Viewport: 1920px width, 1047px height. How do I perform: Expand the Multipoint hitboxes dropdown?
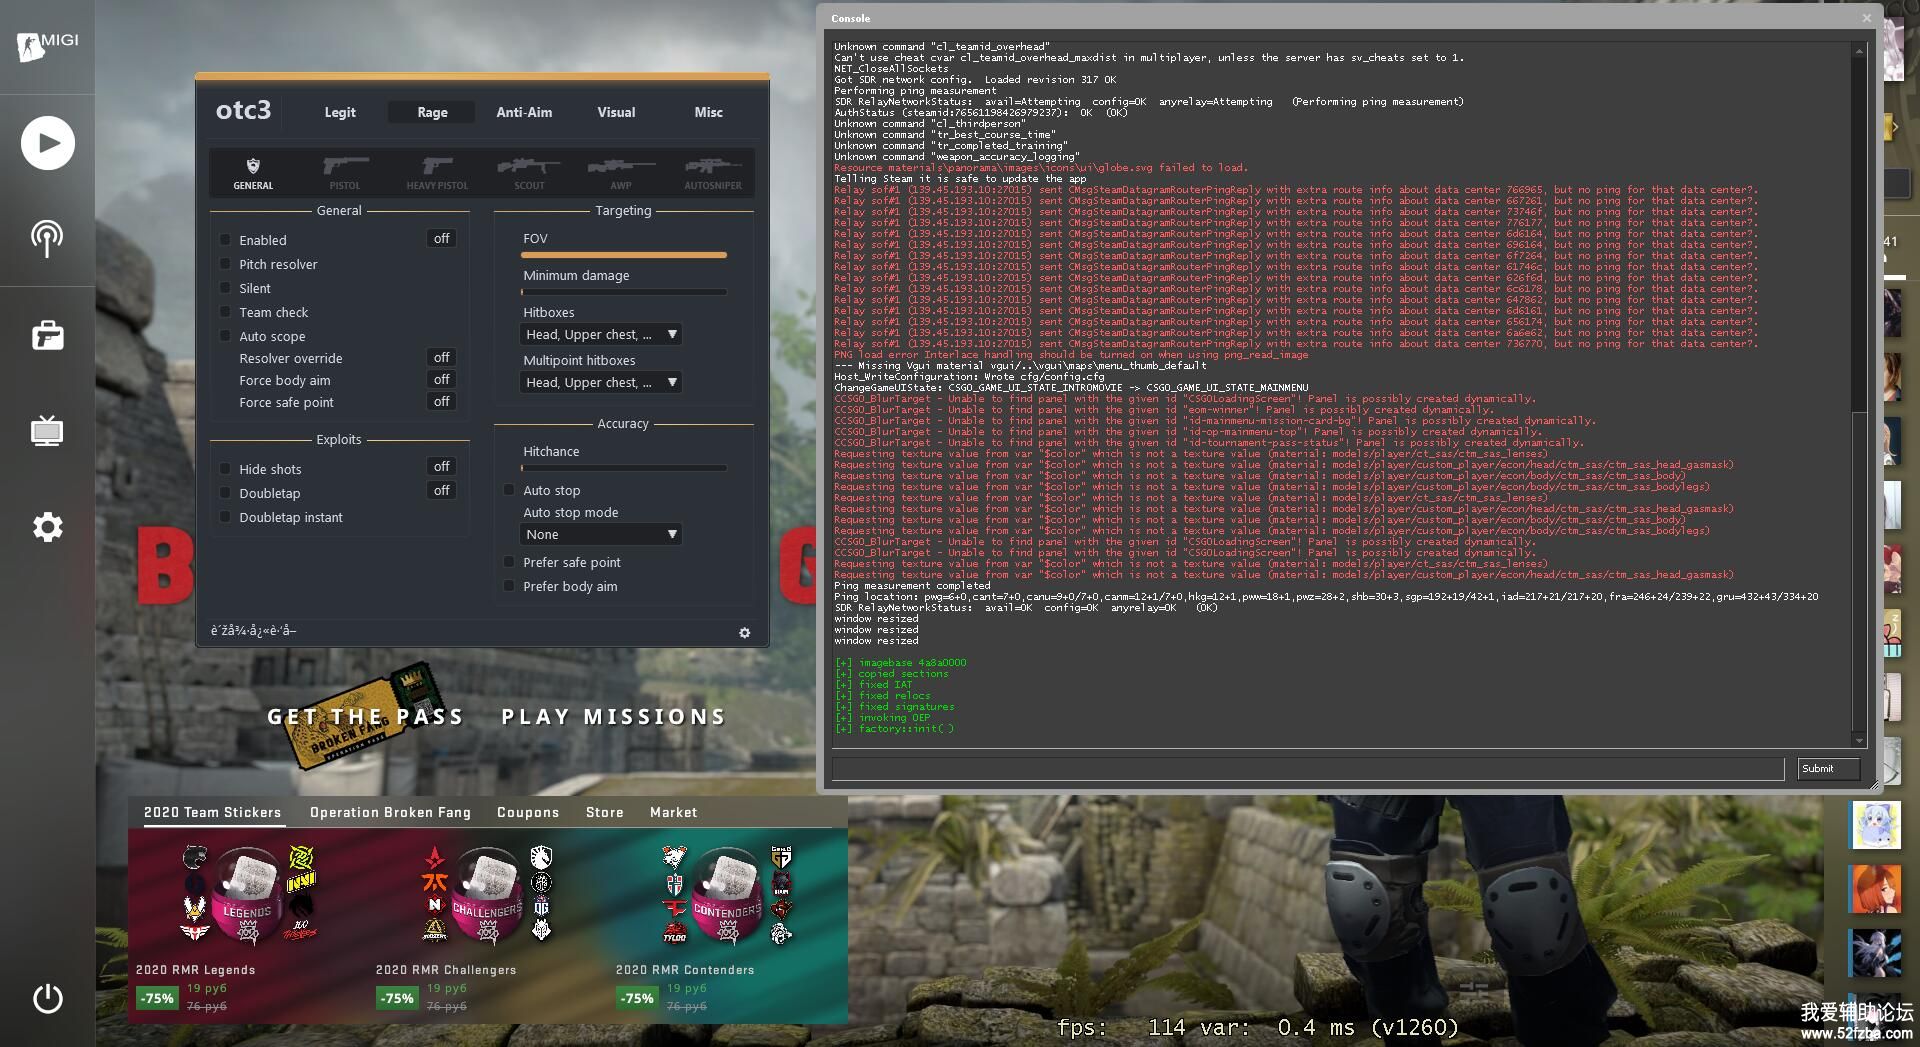(601, 382)
